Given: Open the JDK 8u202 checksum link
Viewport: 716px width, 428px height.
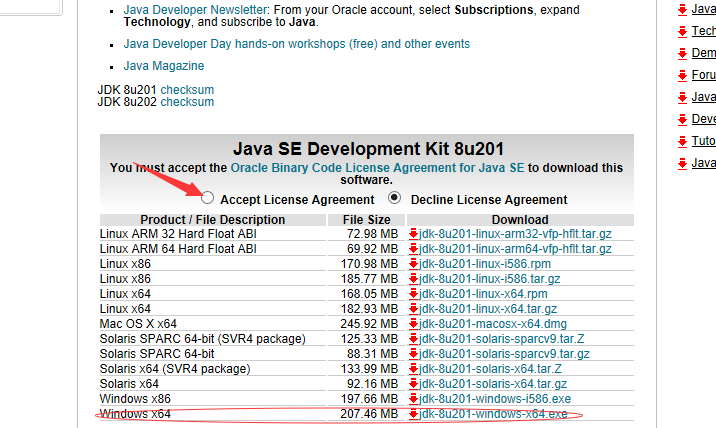Looking at the screenshot, I should point(187,101).
